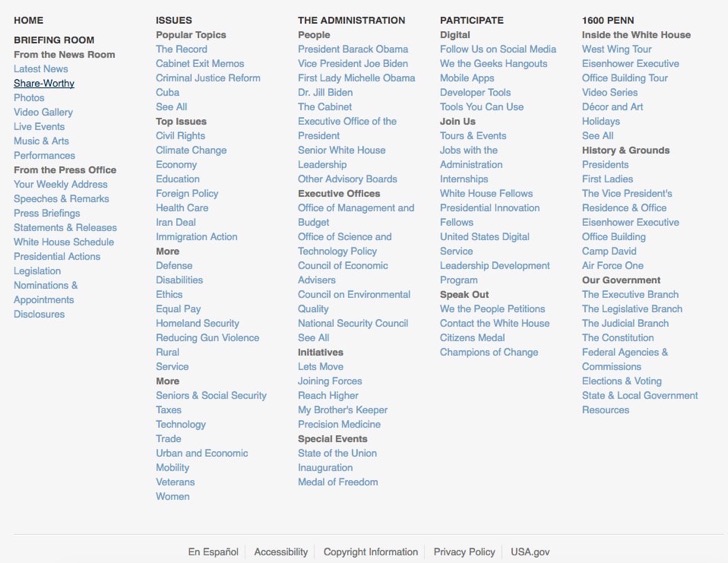
Task: Open the Privacy Policy footer link
Action: pyautogui.click(x=464, y=552)
